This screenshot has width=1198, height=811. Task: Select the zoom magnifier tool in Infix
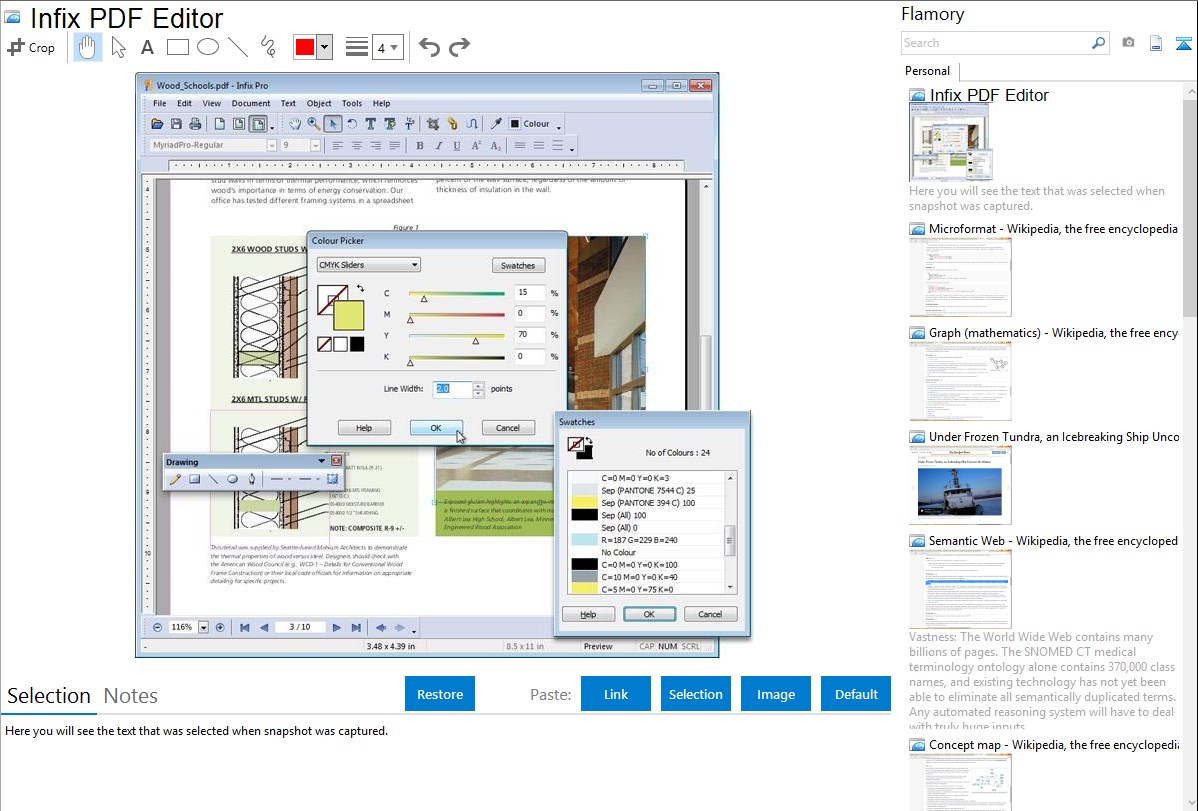click(313, 124)
